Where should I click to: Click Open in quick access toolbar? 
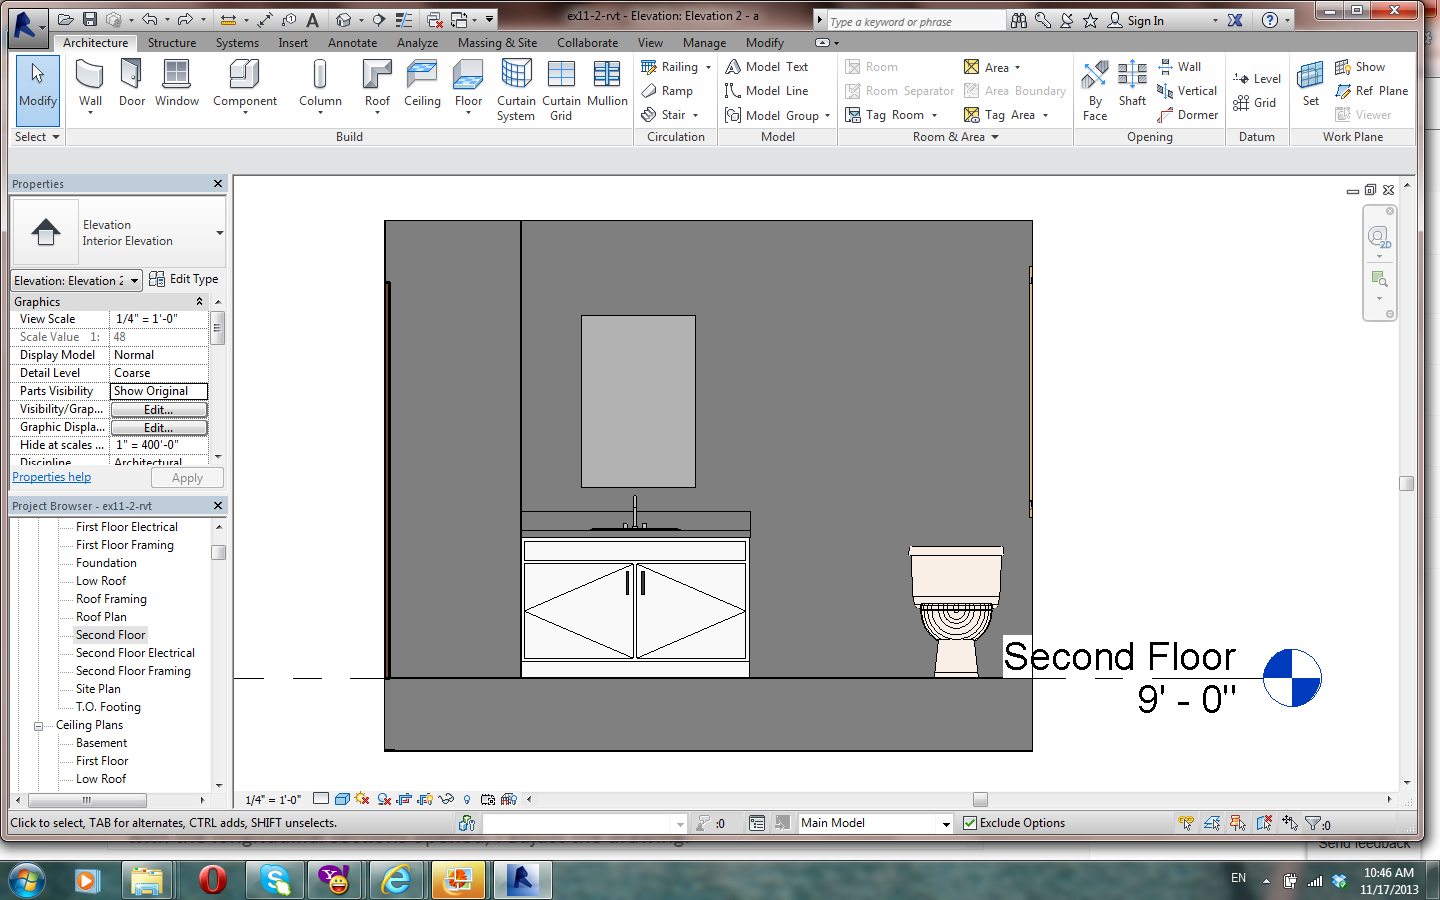point(66,19)
